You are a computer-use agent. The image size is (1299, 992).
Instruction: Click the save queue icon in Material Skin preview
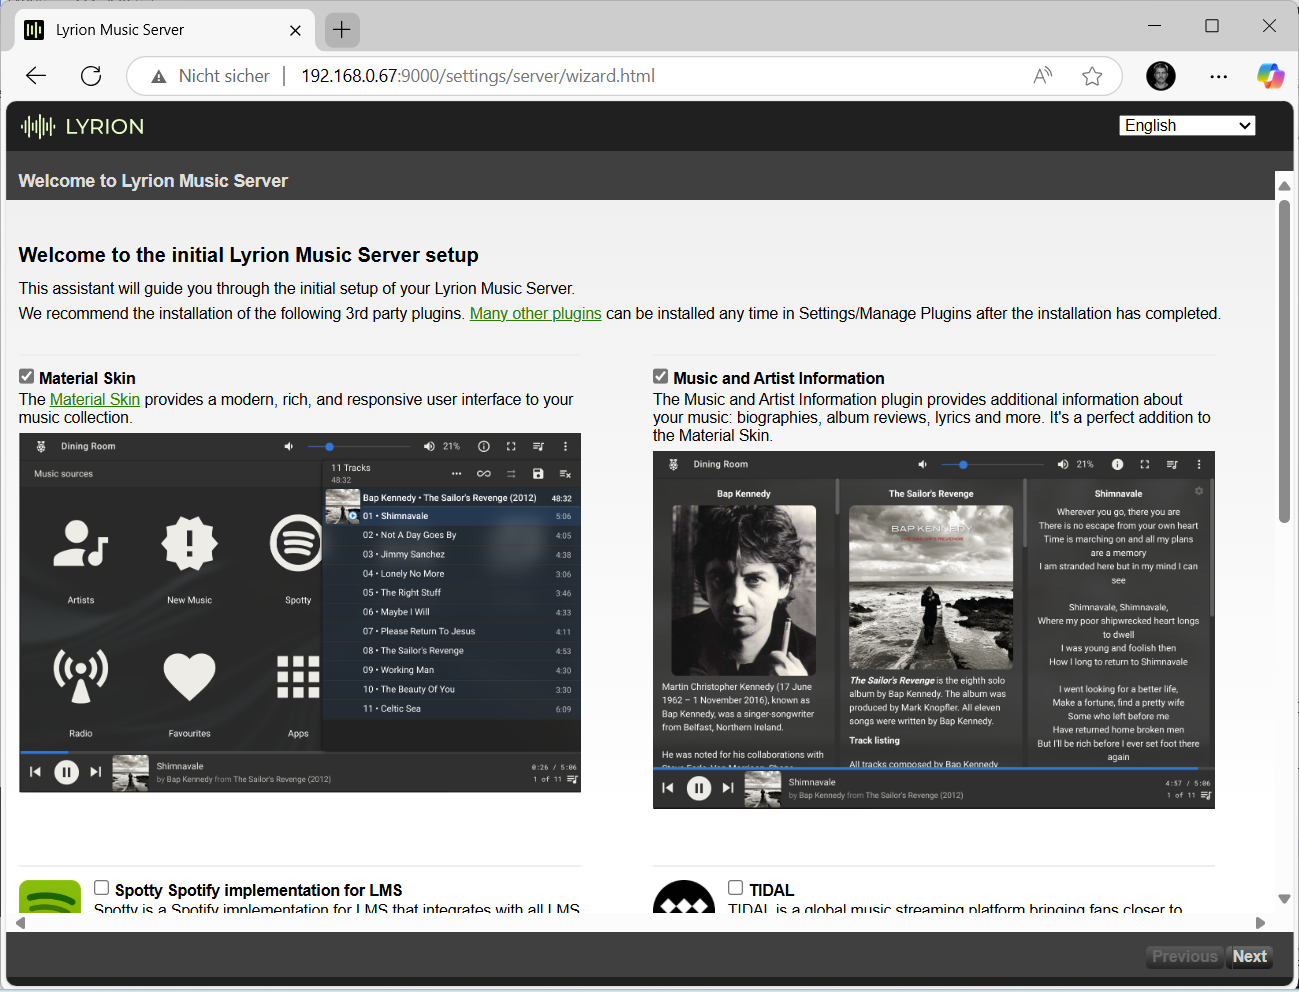pyautogui.click(x=538, y=473)
